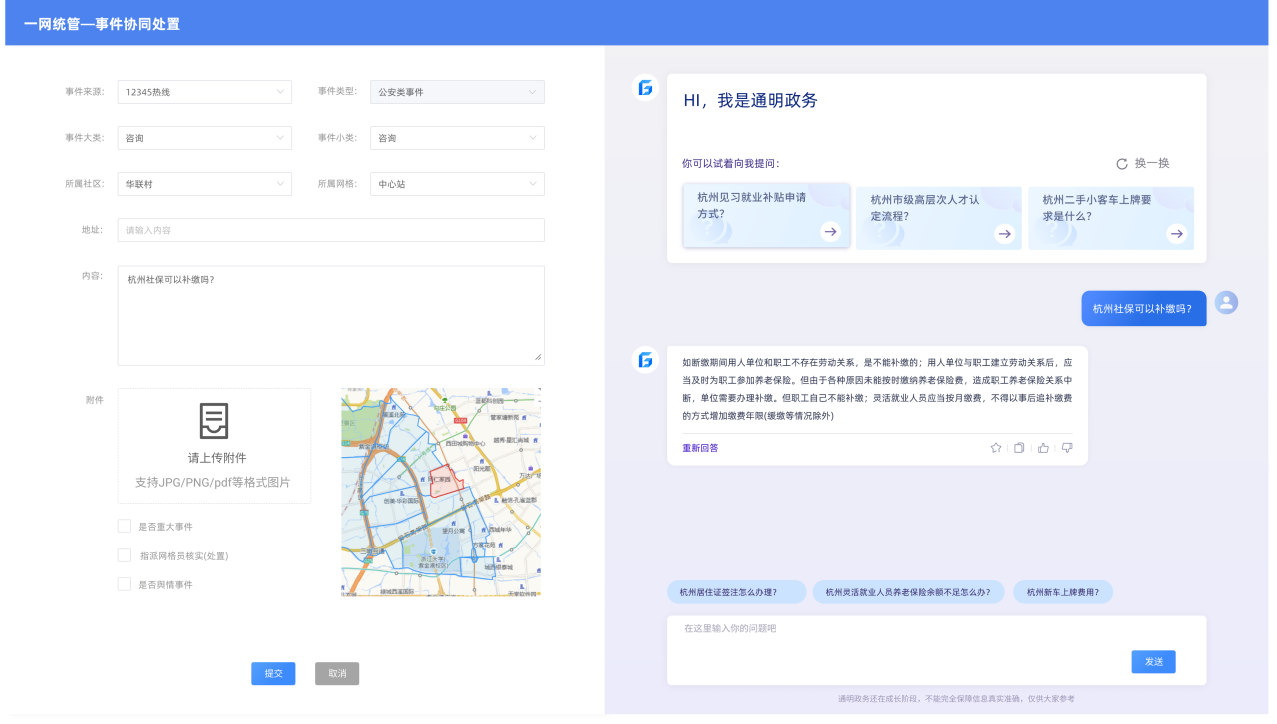Select suggested question 杭州新车上牌费用？
Screen dimensions: 1277x724
coord(1062,592)
